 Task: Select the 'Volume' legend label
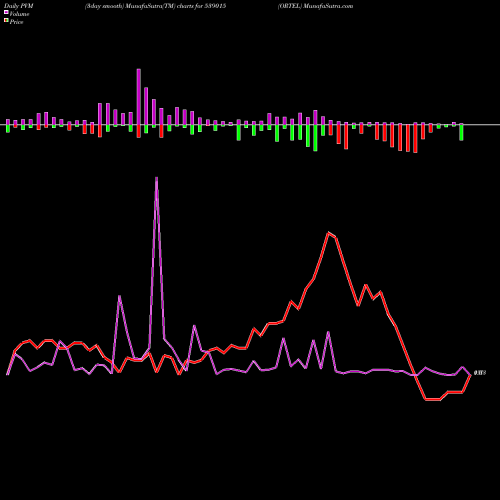19,14
